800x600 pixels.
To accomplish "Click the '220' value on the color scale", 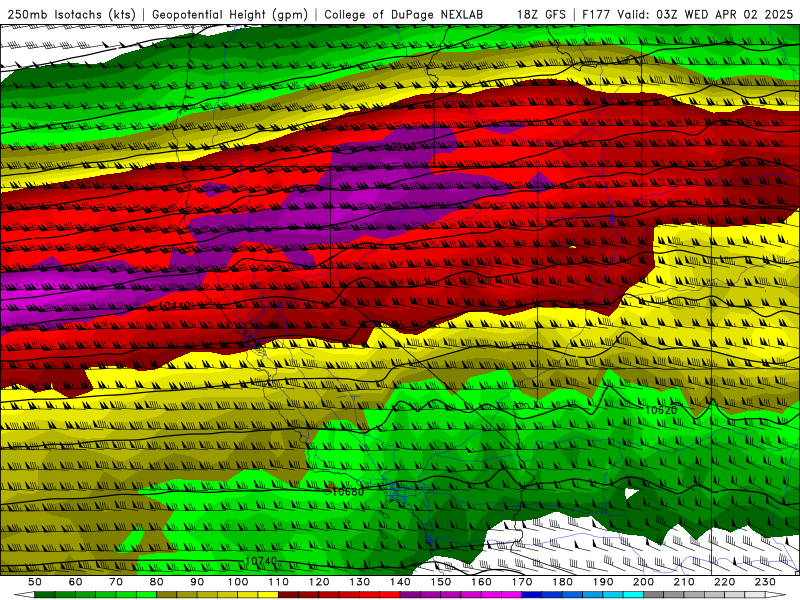I will pyautogui.click(x=724, y=582).
